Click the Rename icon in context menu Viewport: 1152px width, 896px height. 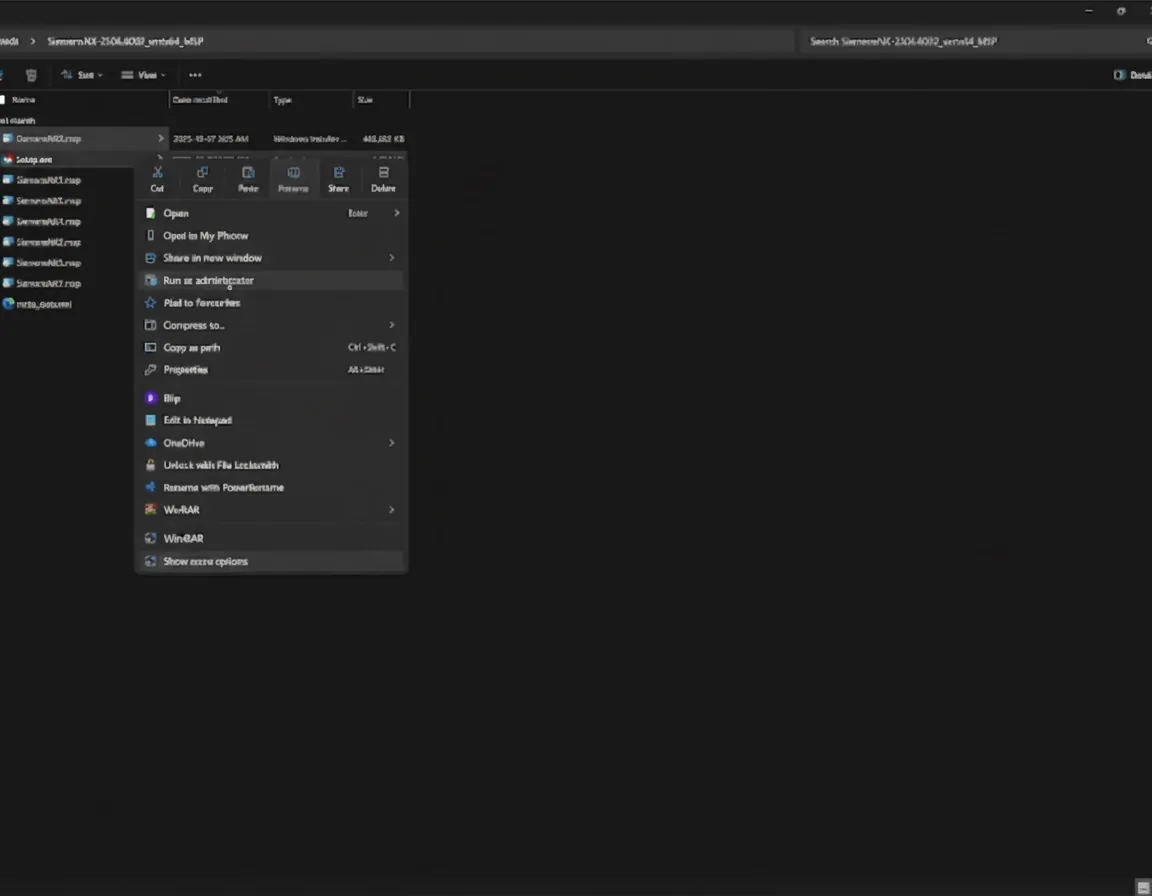(293, 173)
